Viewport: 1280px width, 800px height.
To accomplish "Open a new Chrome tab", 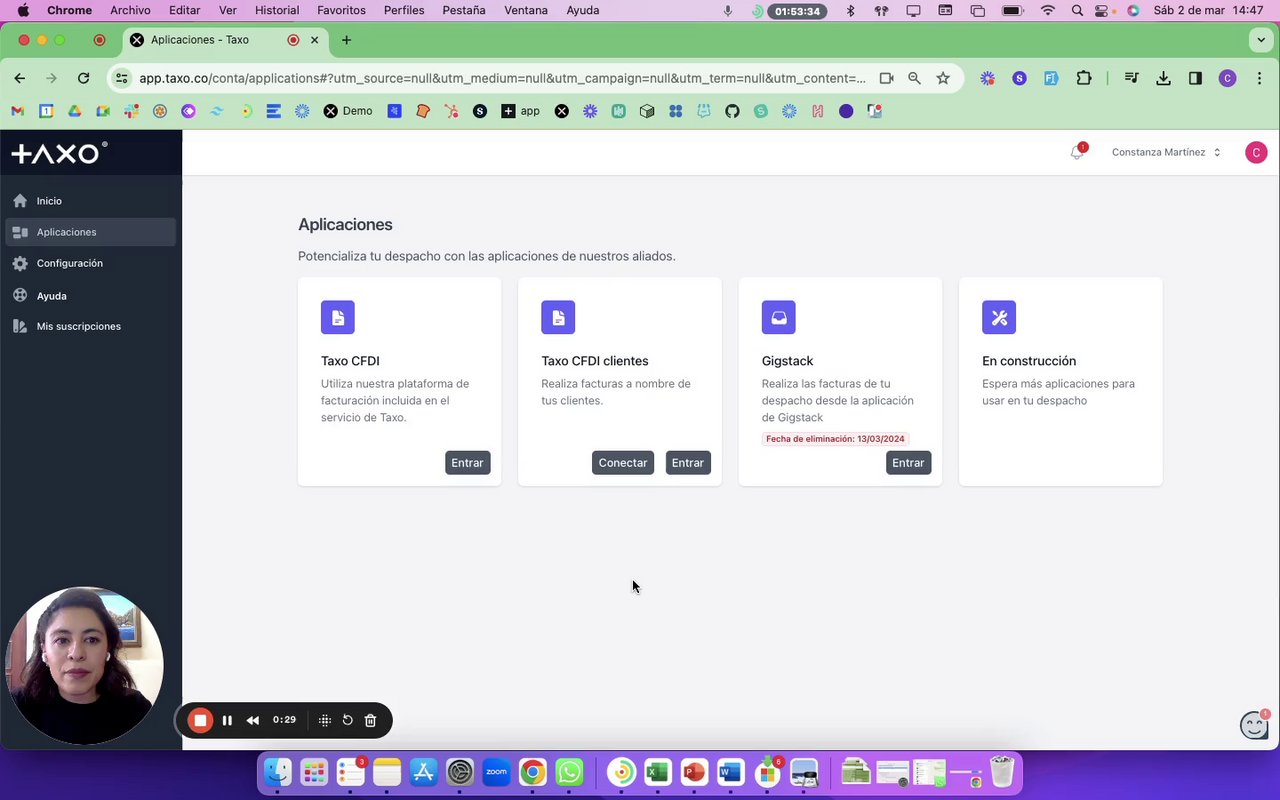I will tap(346, 40).
